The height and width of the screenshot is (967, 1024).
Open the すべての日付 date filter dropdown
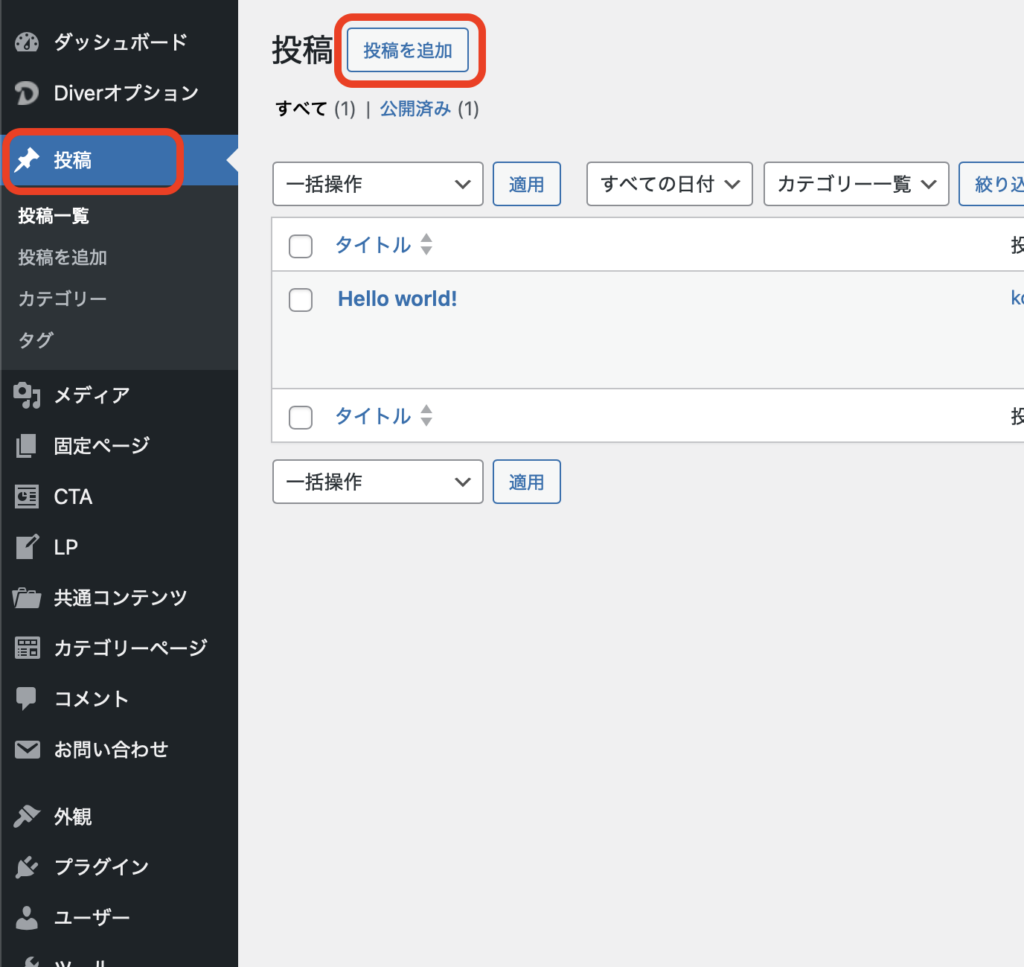tap(669, 184)
